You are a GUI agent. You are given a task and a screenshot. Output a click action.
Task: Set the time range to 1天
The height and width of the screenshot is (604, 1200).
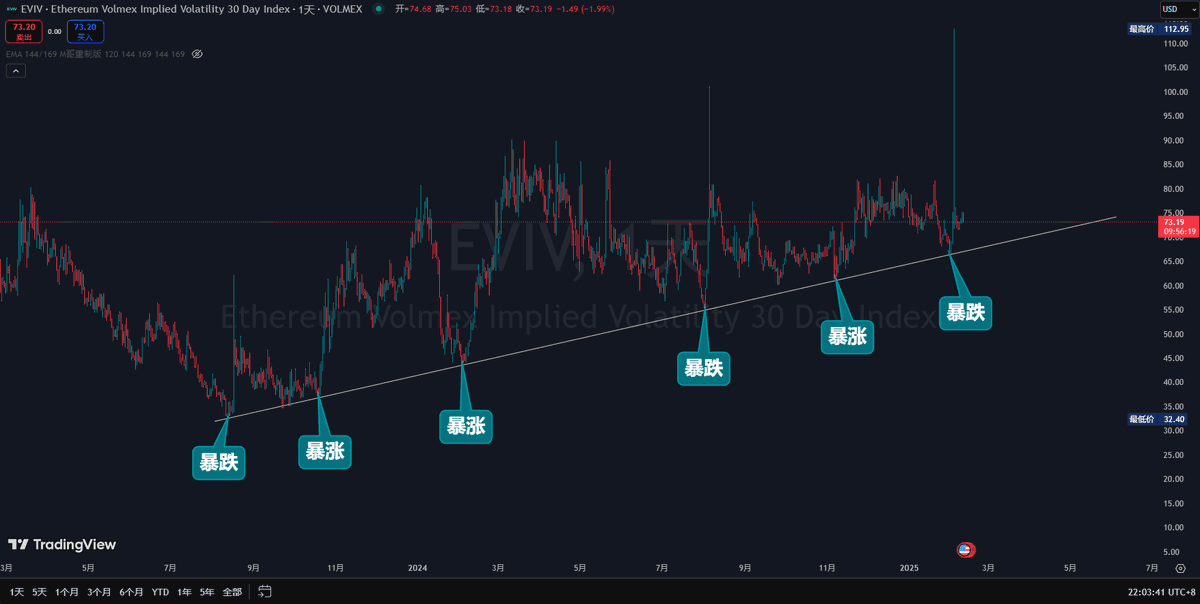click(16, 592)
